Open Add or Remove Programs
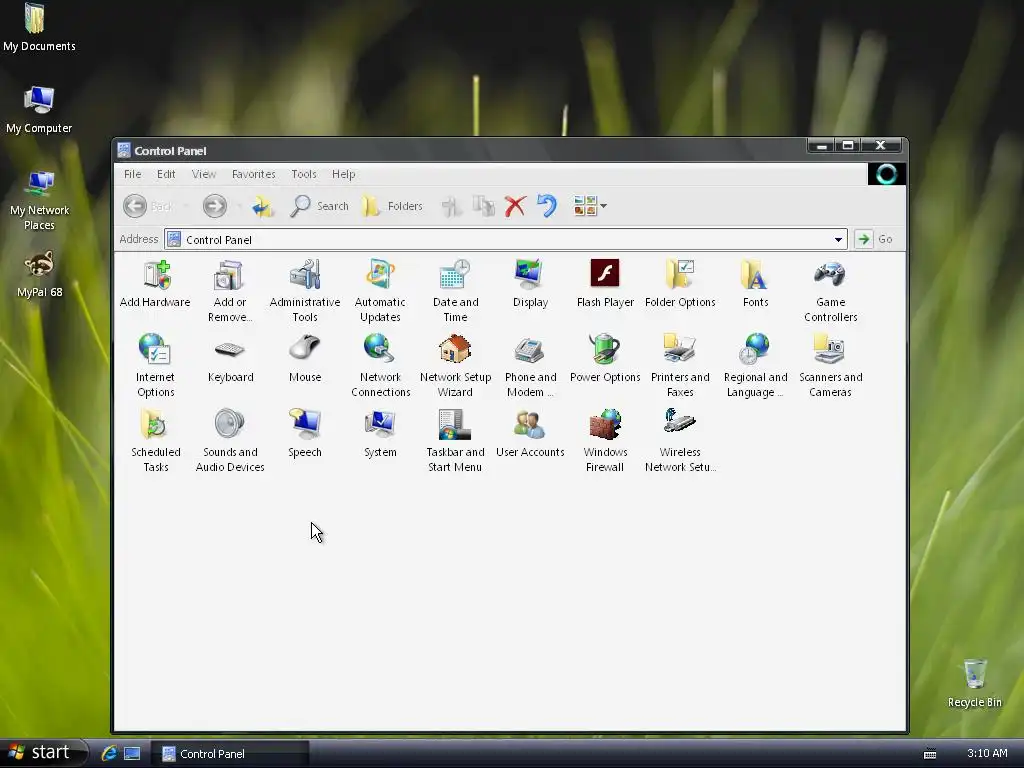This screenshot has width=1024, height=768. [230, 291]
